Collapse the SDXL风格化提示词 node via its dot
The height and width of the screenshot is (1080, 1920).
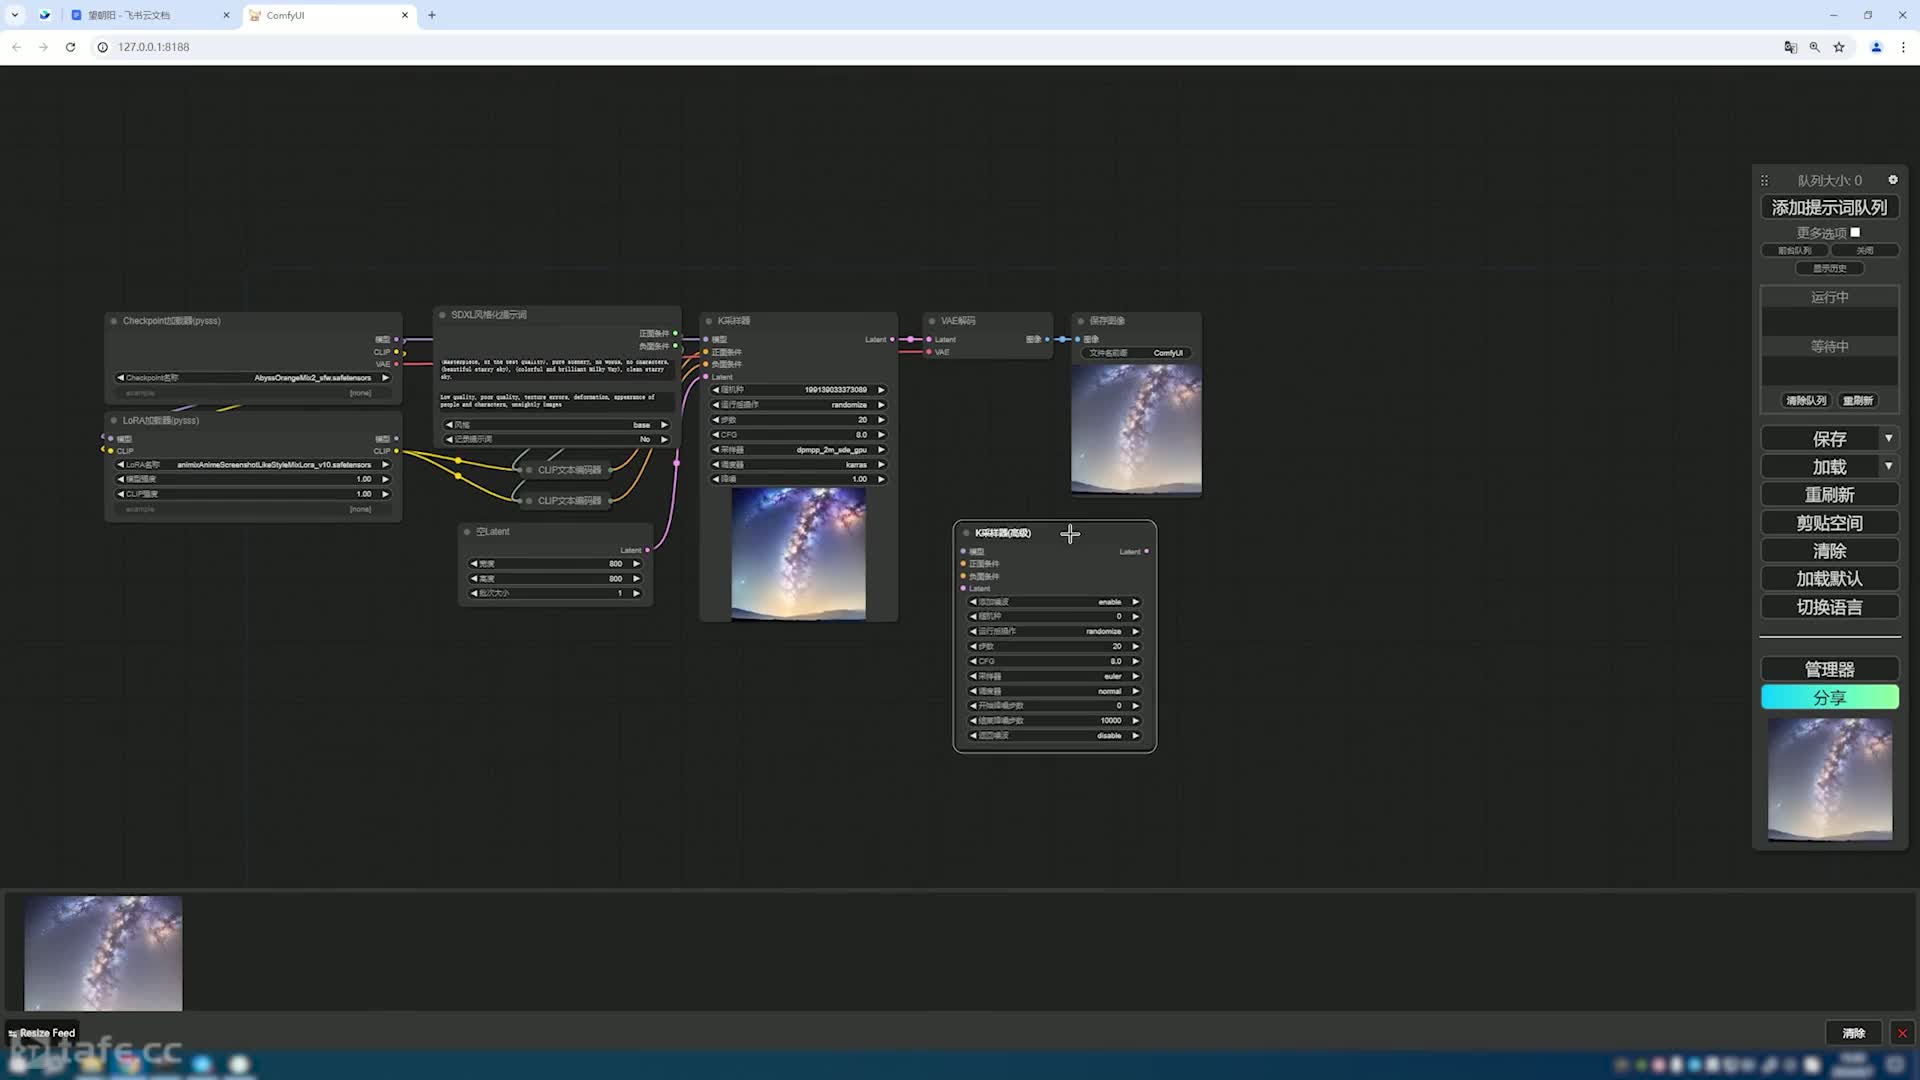(442, 315)
